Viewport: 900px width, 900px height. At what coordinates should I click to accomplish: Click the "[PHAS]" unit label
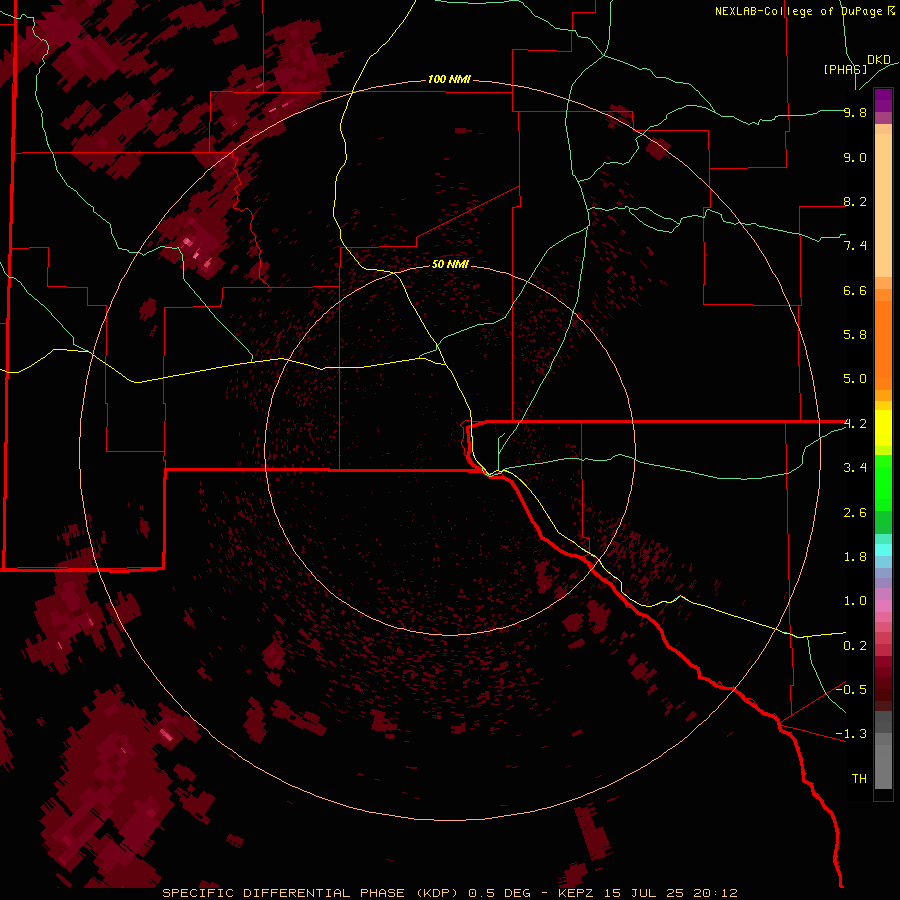[x=845, y=69]
